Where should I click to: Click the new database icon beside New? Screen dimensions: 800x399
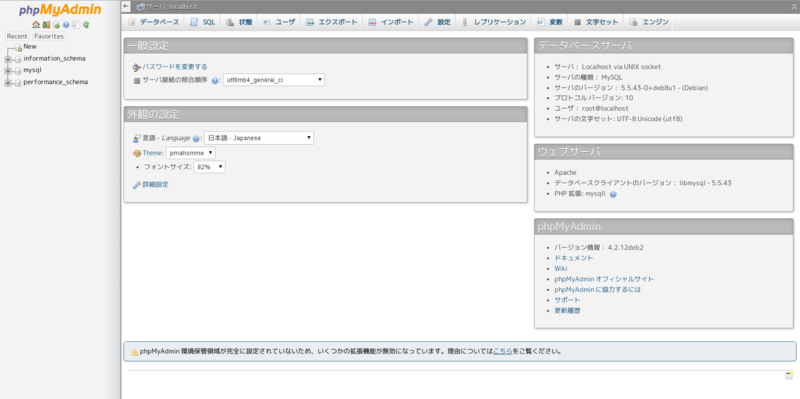click(x=18, y=47)
